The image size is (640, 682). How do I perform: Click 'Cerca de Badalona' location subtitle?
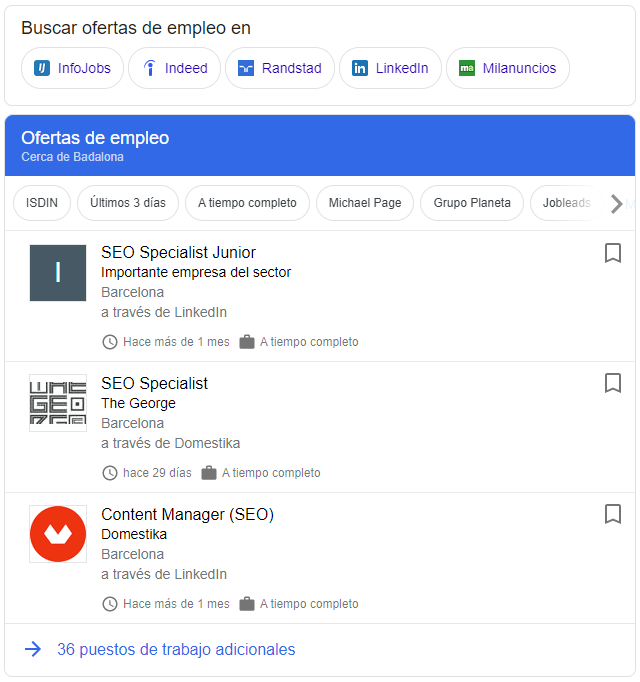tap(72, 157)
